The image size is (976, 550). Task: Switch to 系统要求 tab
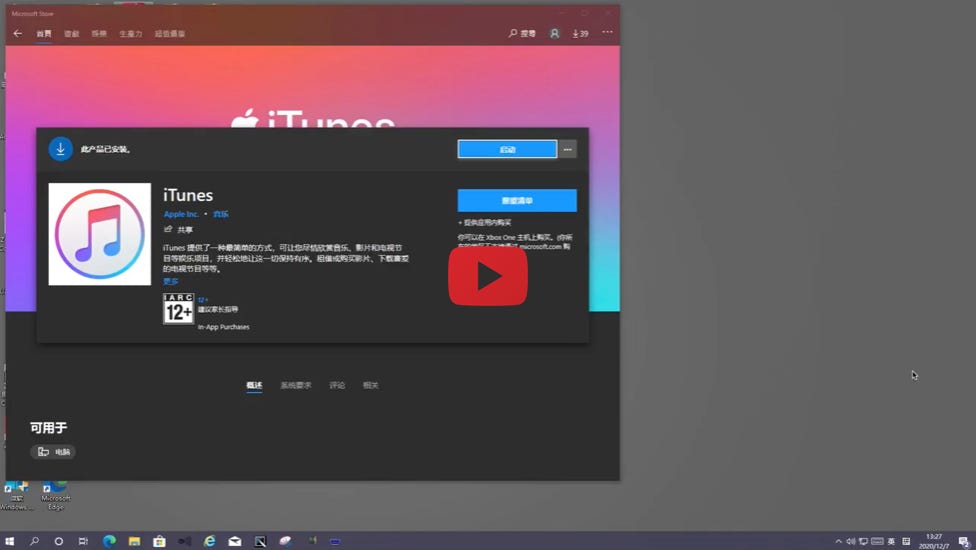pos(296,385)
